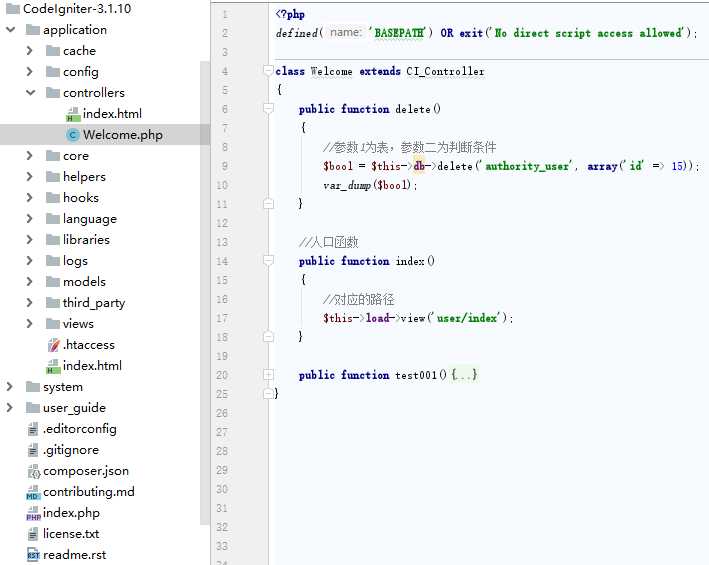The height and width of the screenshot is (565, 709).
Task: Expand the third_party folder arrow
Action: click(x=30, y=302)
